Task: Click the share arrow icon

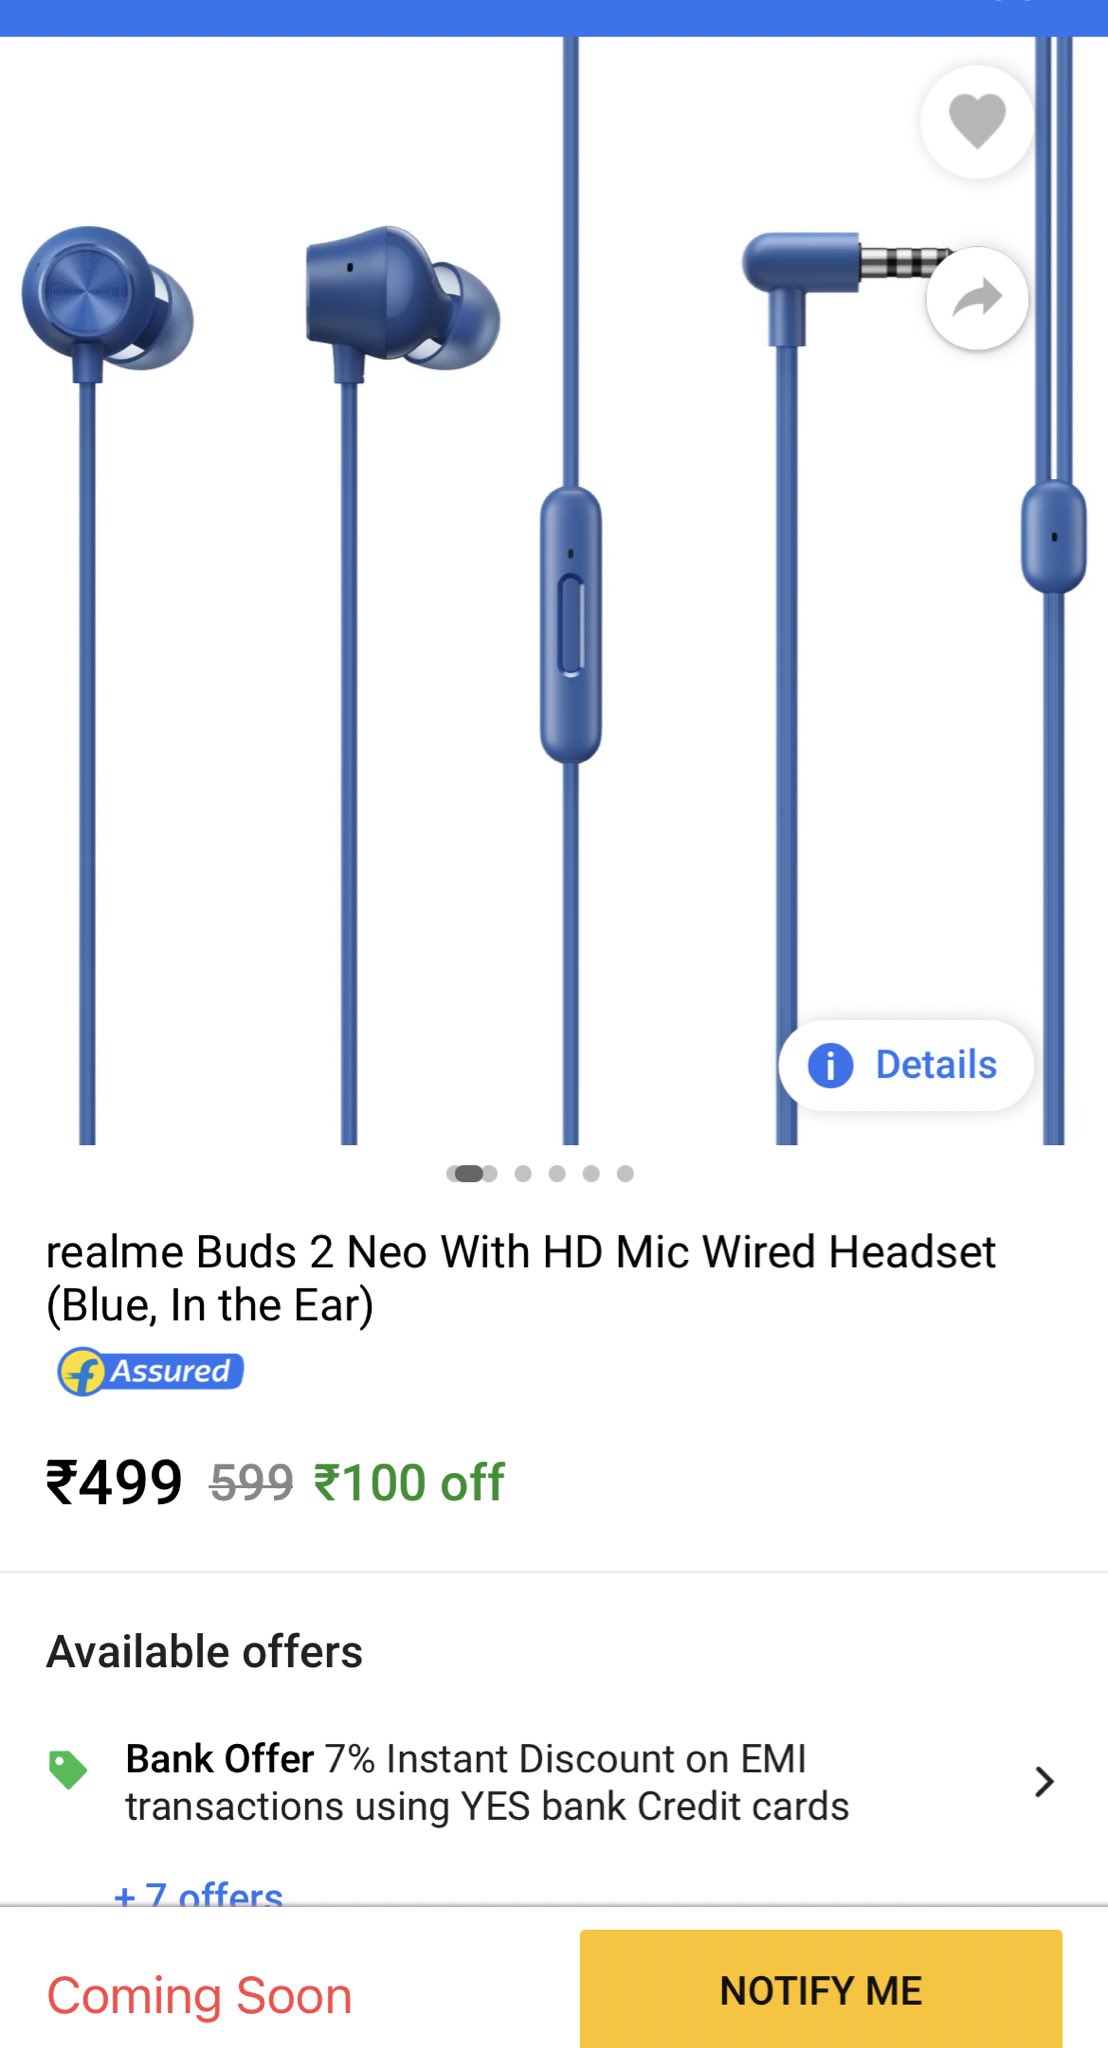Action: click(977, 298)
